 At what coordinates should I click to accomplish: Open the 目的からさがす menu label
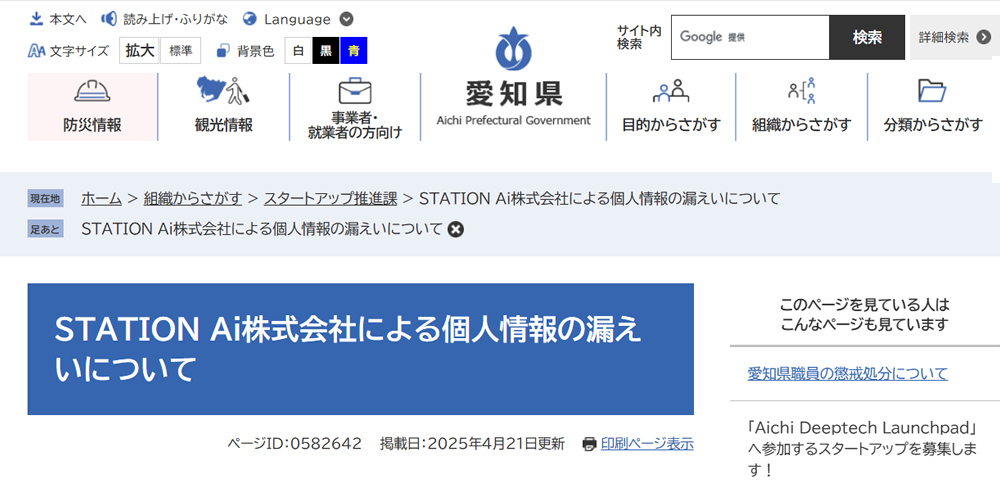(671, 125)
